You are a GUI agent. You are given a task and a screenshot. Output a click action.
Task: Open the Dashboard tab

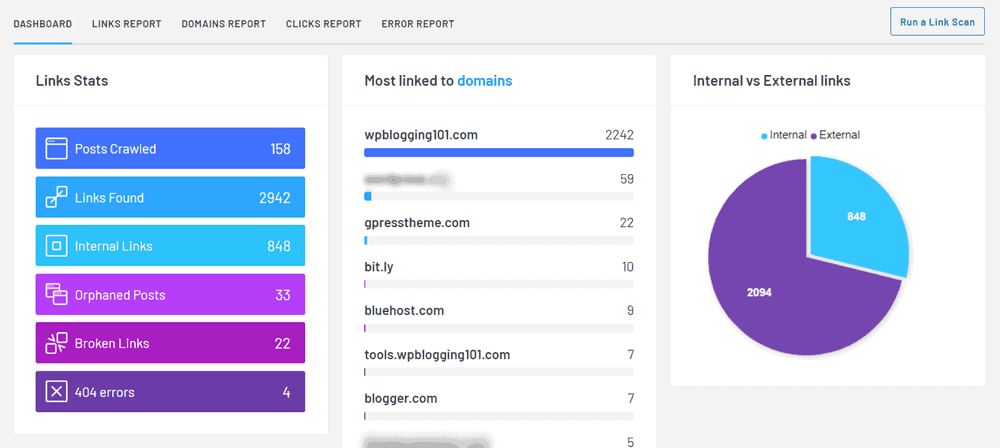pos(43,24)
